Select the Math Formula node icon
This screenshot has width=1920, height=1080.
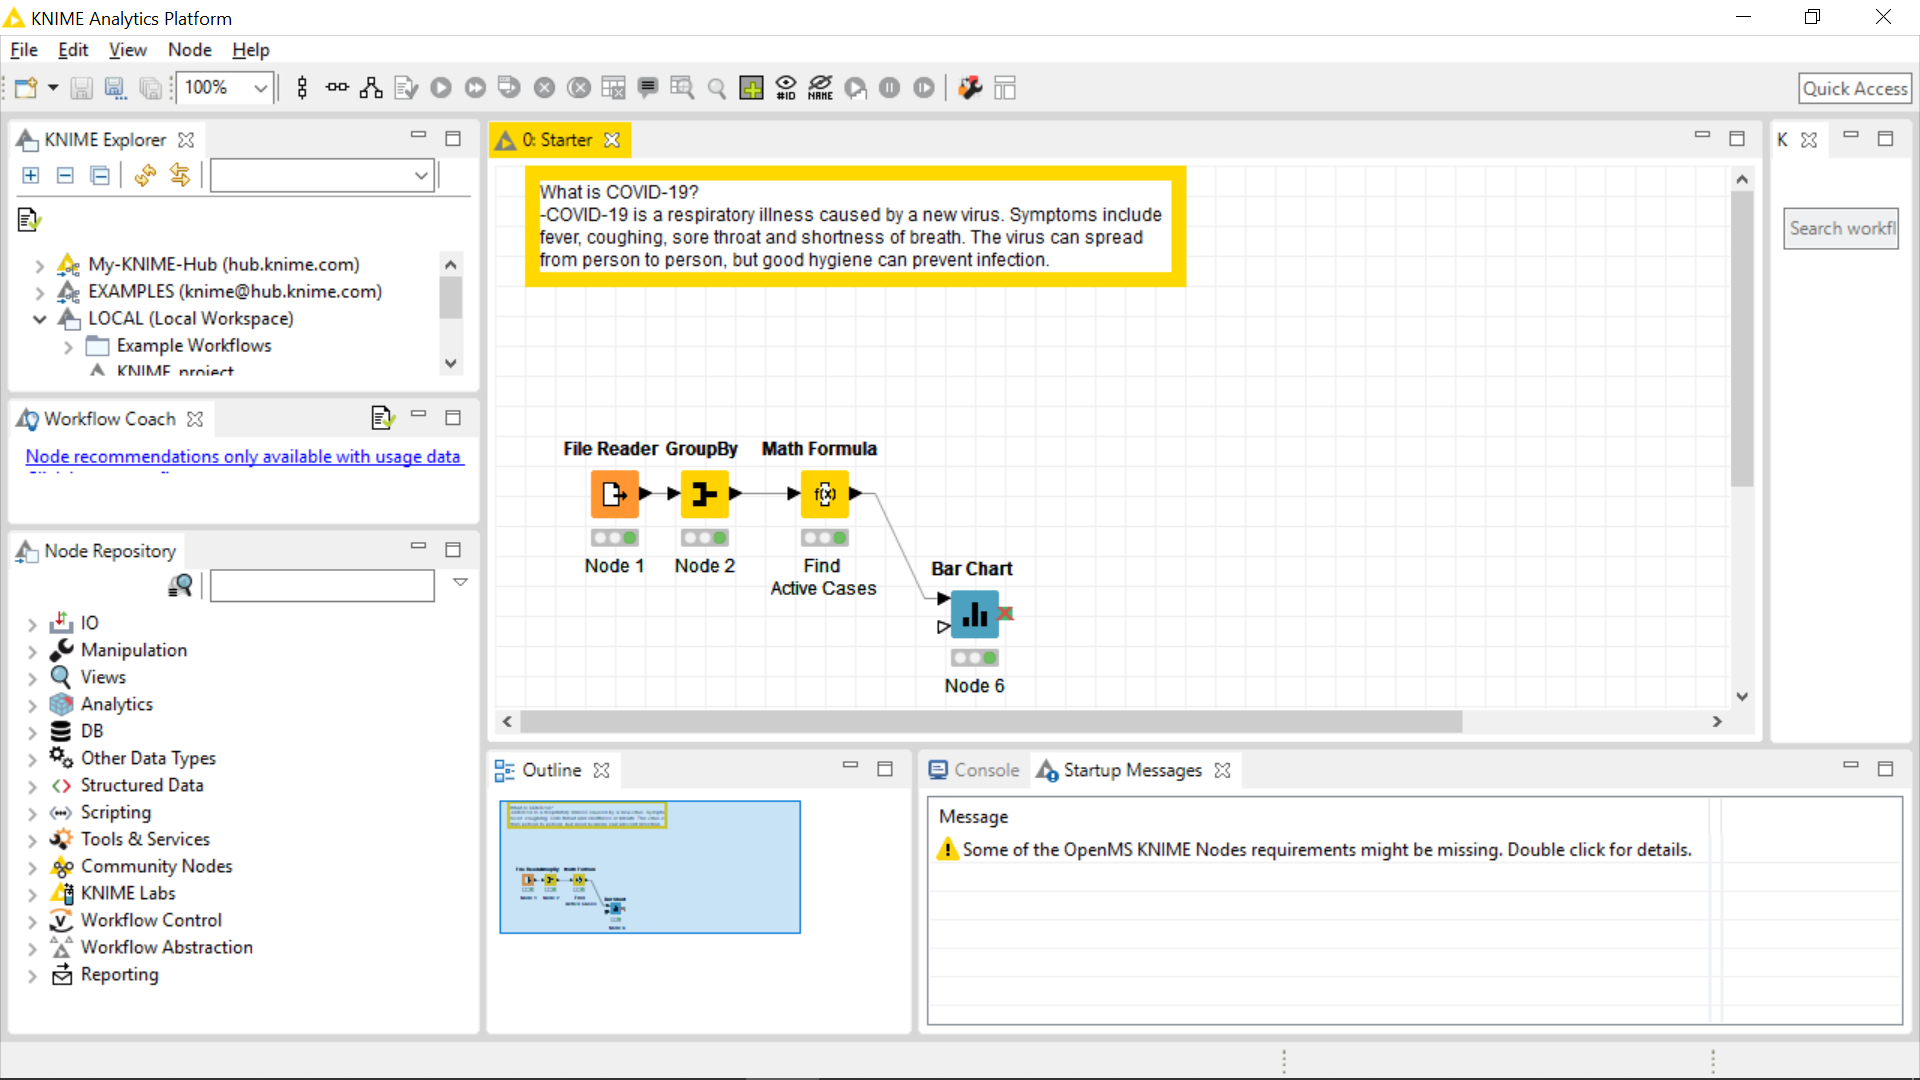[x=824, y=494]
